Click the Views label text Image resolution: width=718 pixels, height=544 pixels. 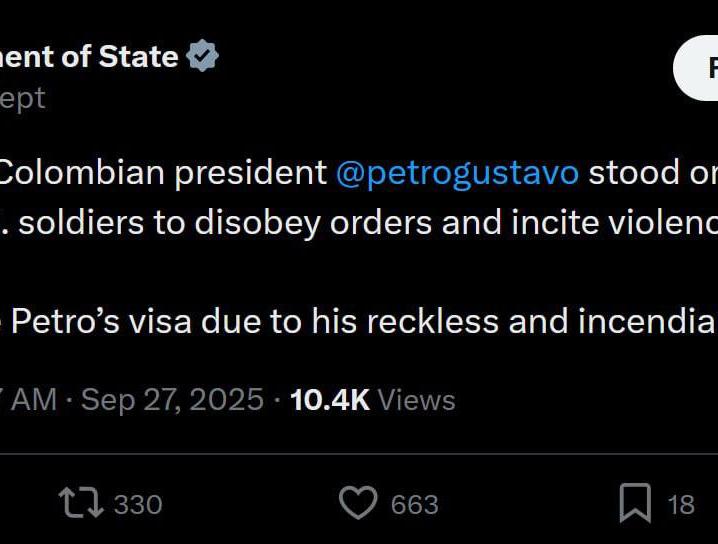point(417,400)
